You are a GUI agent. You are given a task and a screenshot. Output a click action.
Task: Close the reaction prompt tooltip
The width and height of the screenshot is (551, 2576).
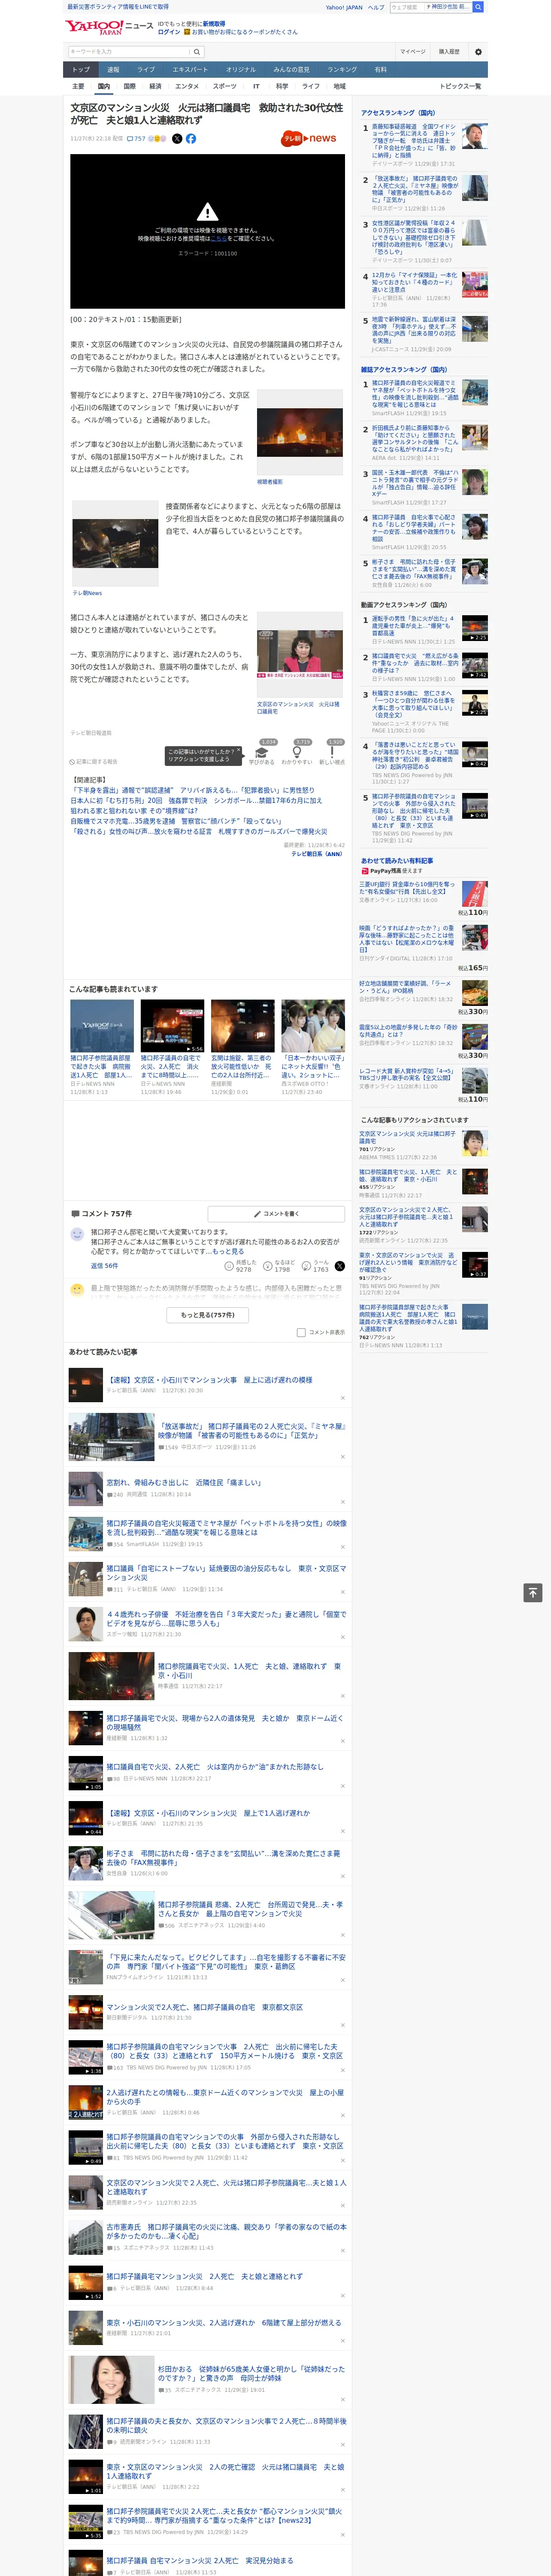click(239, 751)
